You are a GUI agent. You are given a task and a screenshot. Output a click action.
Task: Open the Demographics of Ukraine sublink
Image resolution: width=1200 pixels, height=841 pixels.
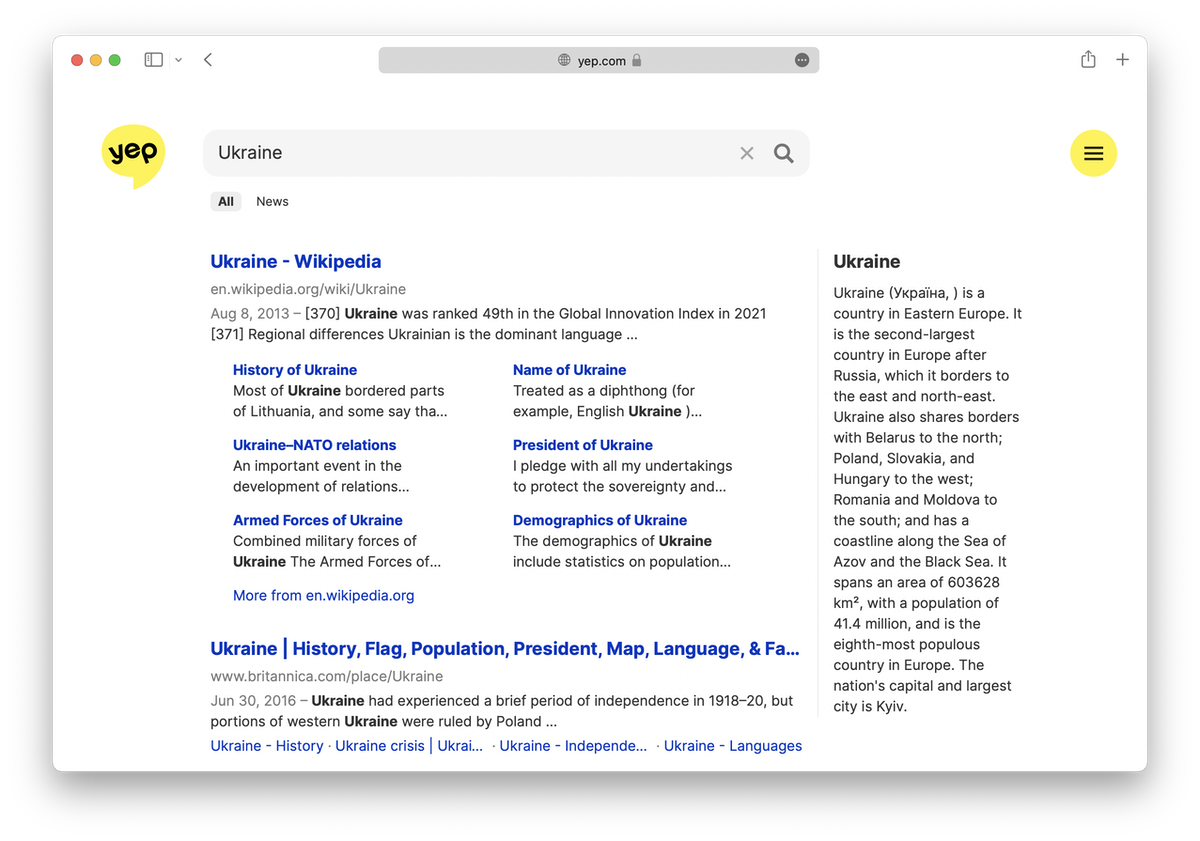600,520
